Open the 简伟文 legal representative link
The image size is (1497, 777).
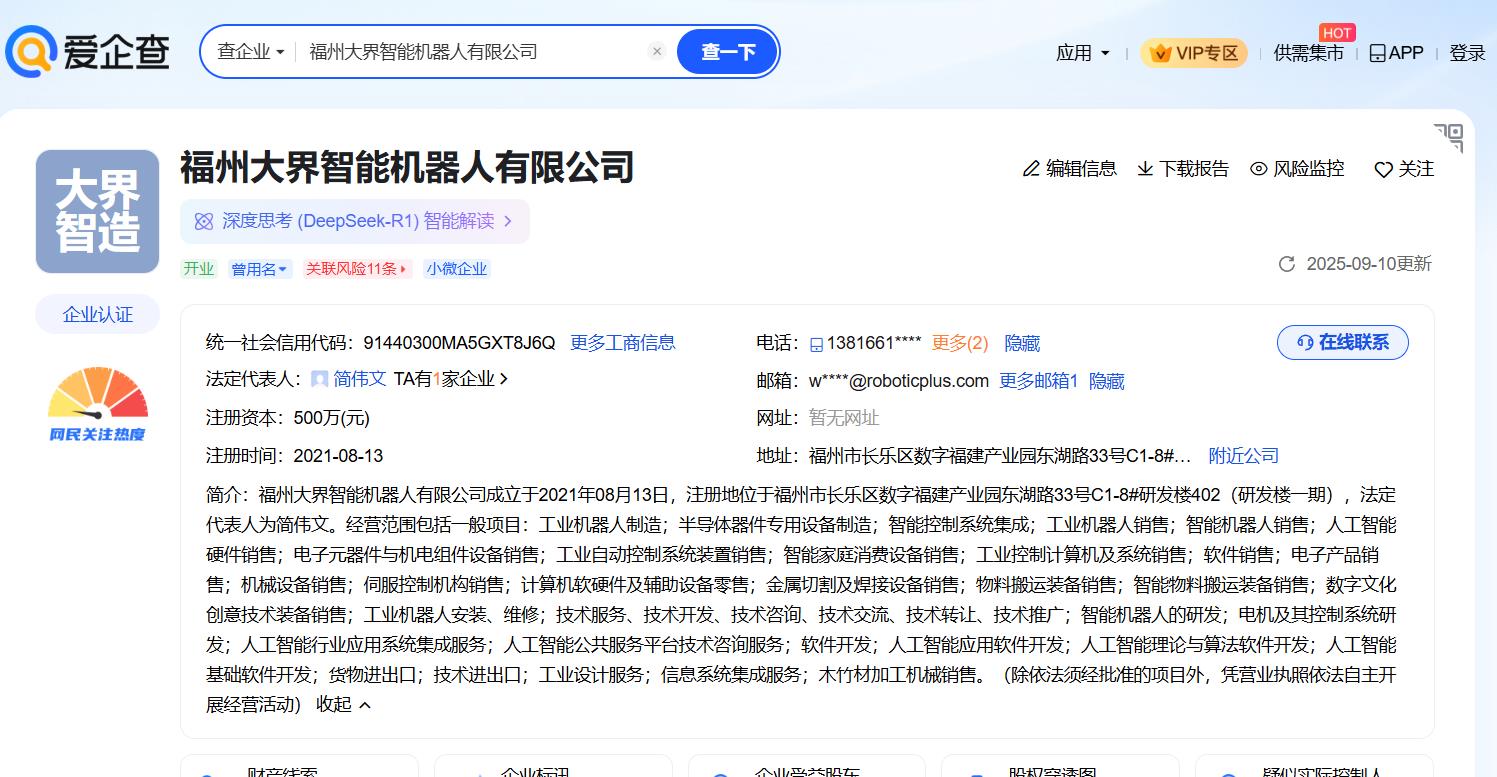[x=360, y=379]
